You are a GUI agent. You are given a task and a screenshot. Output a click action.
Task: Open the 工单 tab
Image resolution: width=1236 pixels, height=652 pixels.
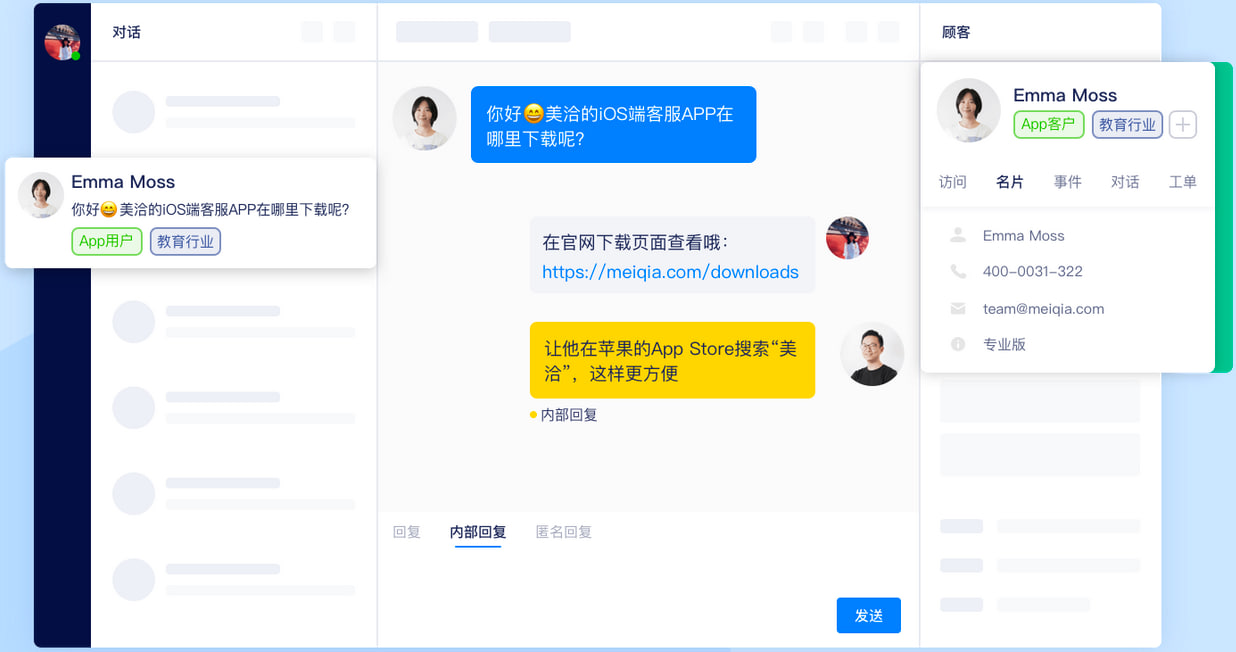pos(1183,182)
